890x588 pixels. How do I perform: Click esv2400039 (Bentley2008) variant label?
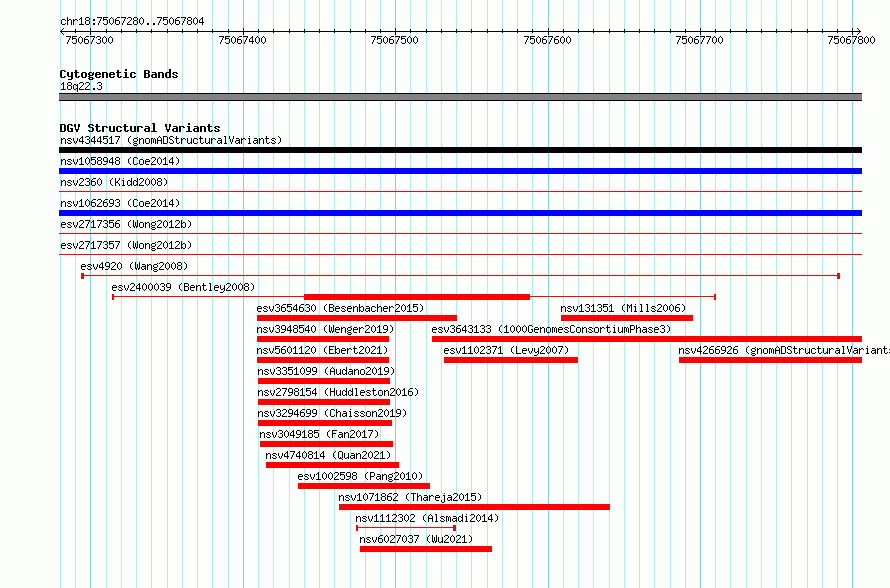(x=183, y=287)
